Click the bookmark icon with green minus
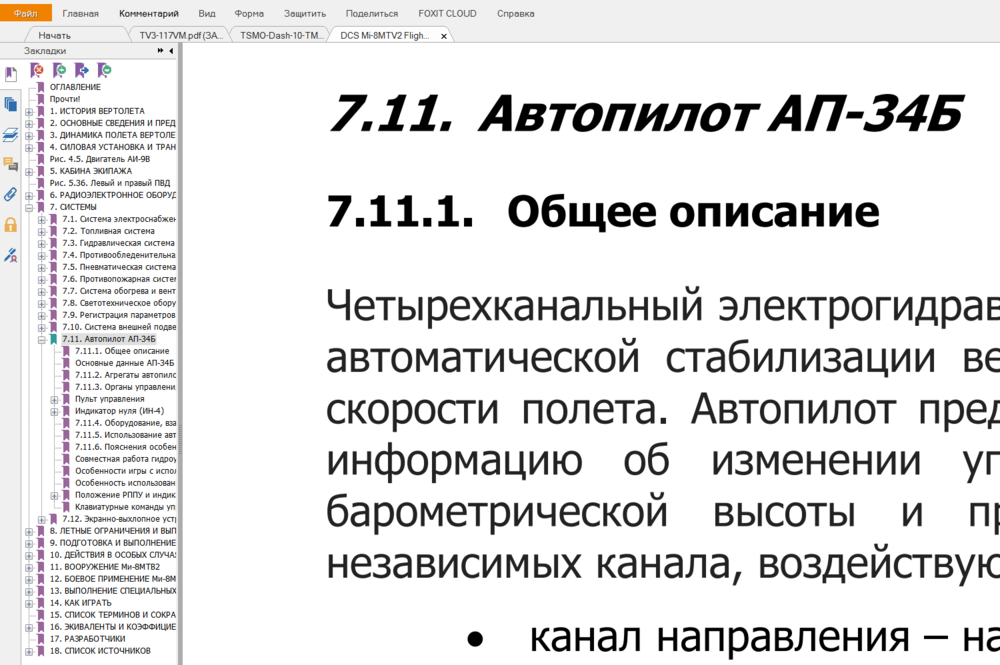Viewport: 1000px width, 665px height. 104,70
